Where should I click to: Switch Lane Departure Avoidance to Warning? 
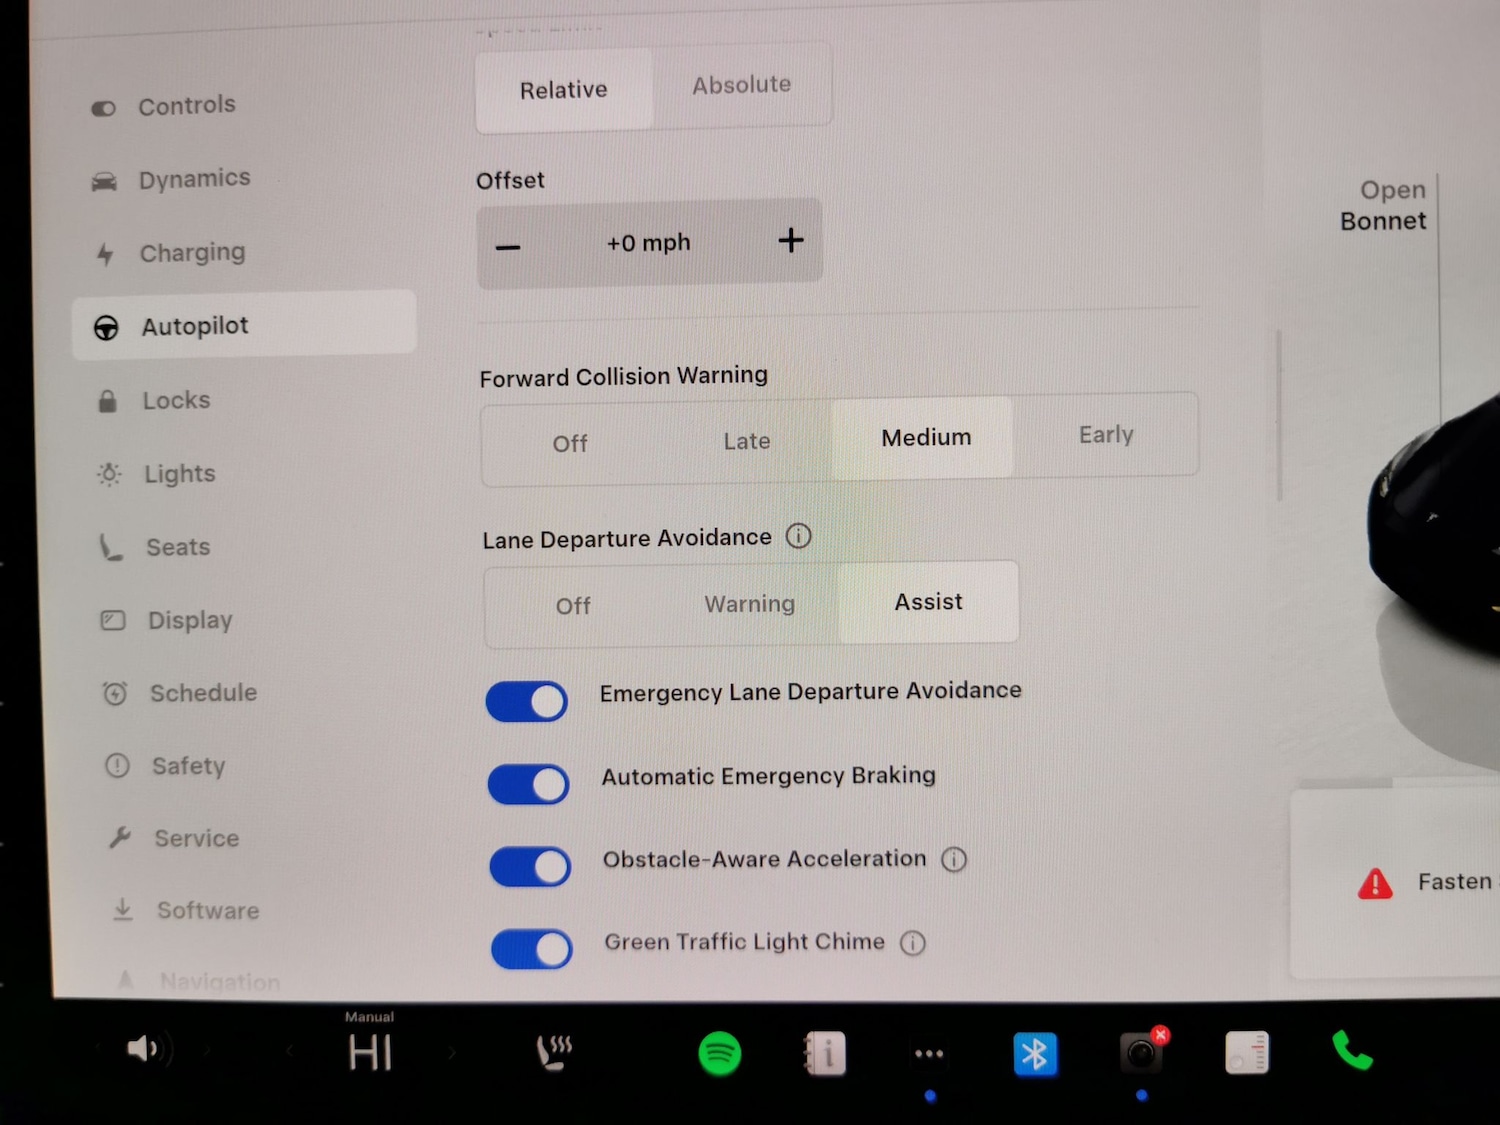click(x=749, y=604)
